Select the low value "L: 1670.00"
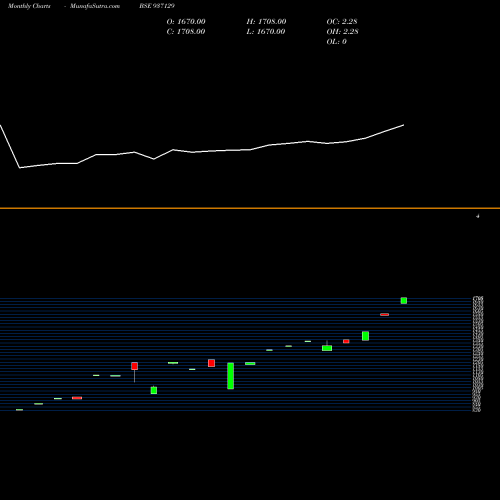Image resolution: width=500 pixels, height=500 pixels. click(266, 32)
